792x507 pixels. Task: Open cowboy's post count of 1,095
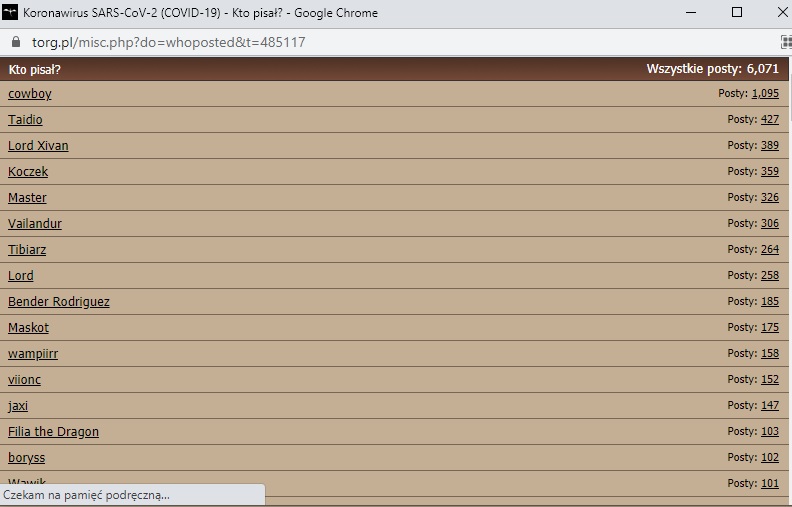[765, 94]
